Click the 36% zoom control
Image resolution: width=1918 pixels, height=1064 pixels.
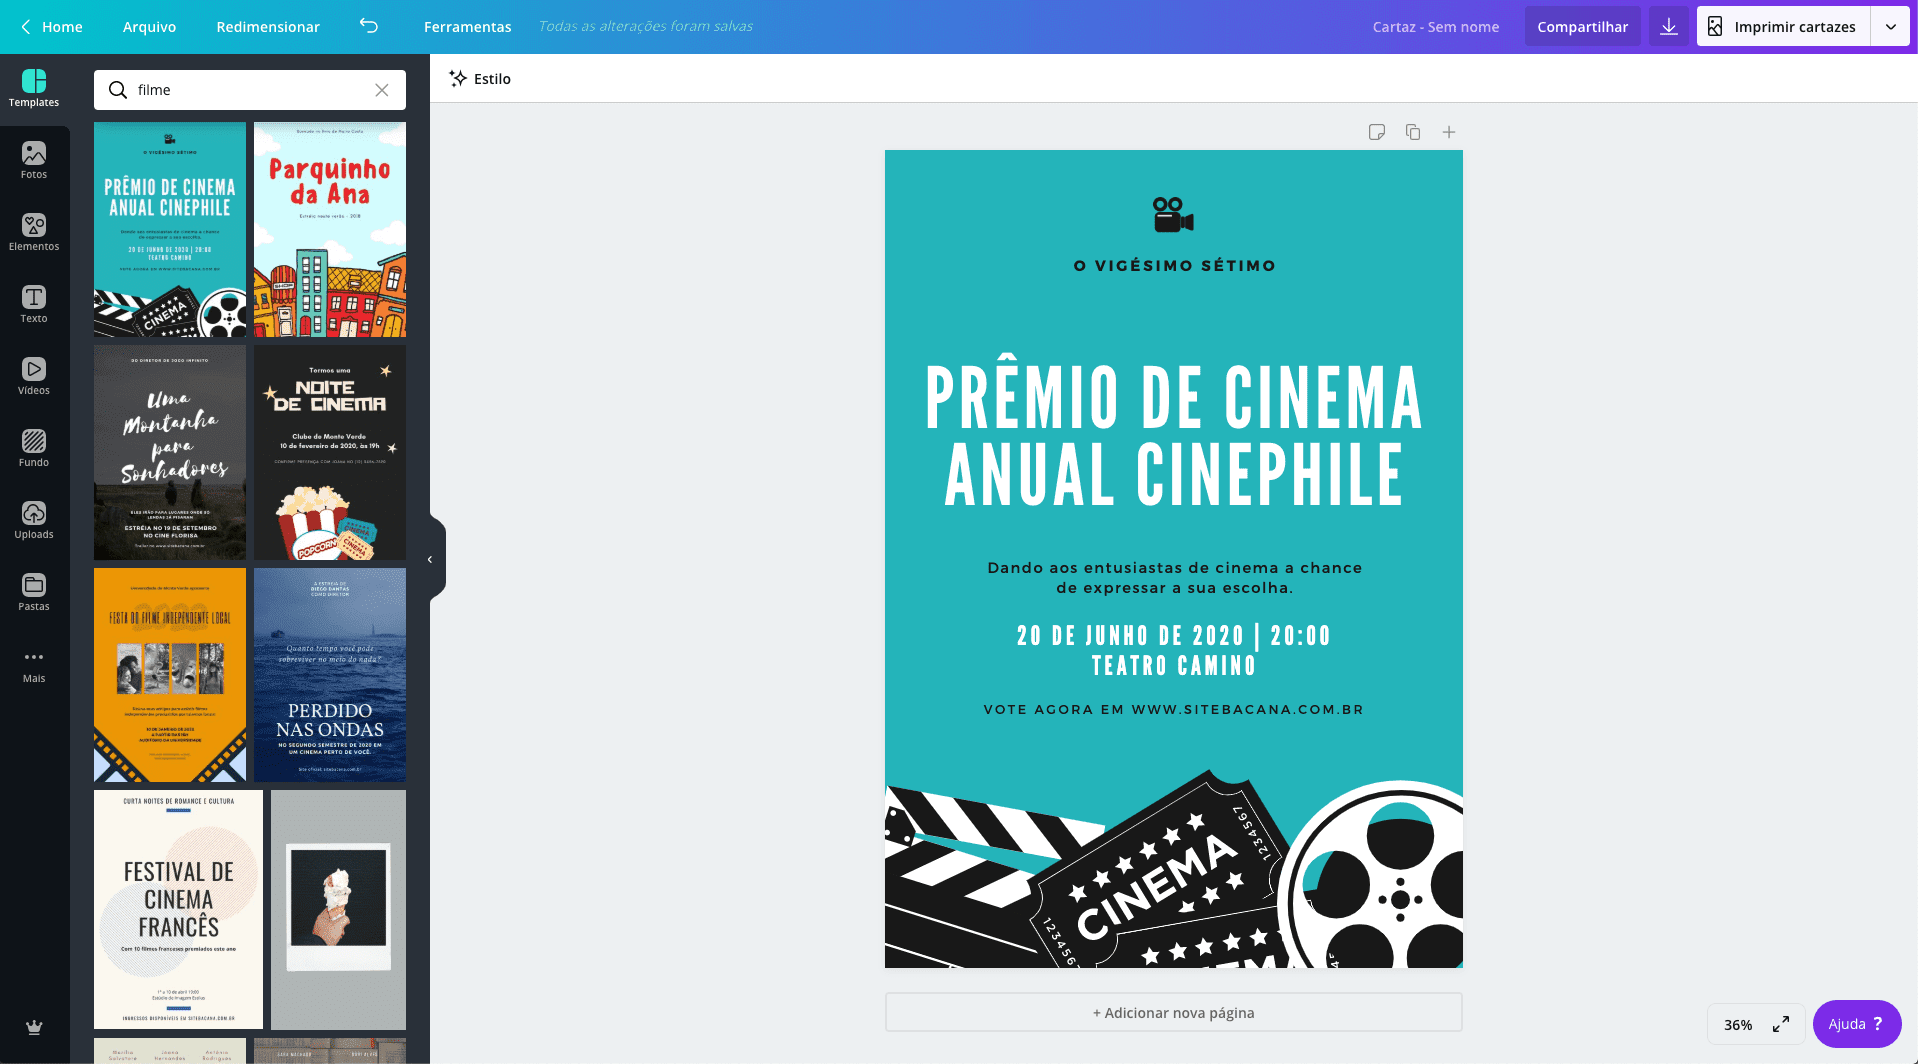tap(1737, 1024)
